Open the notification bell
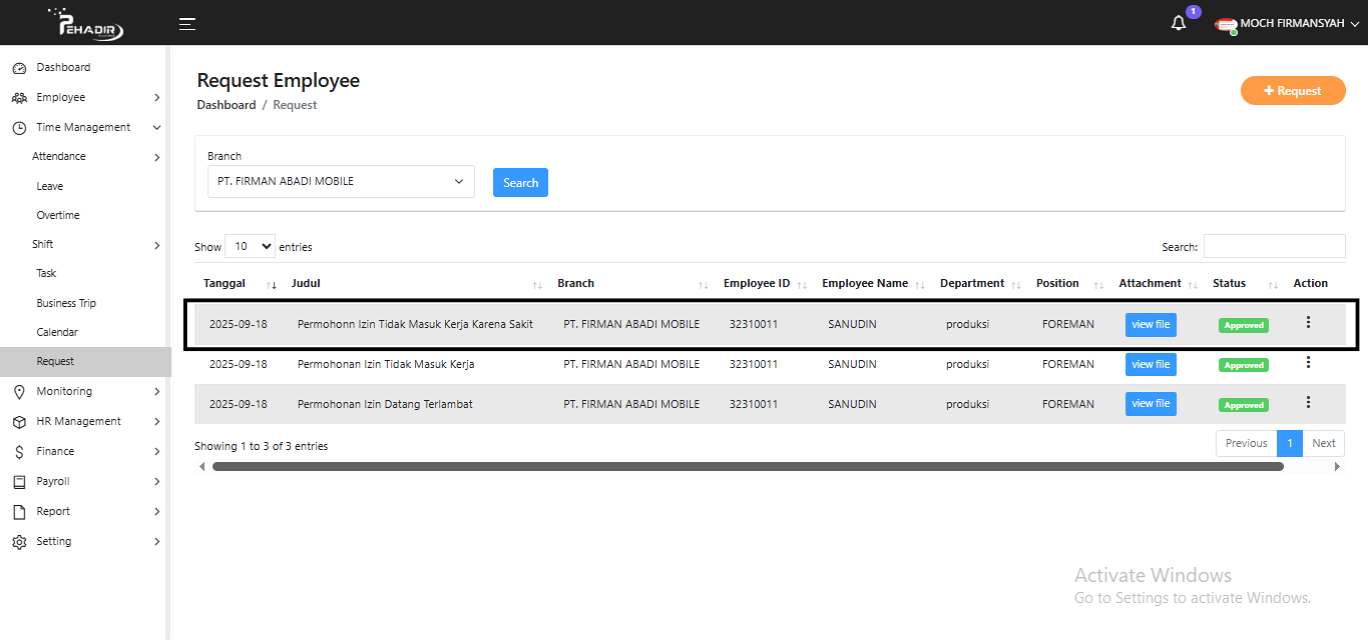 tap(1178, 23)
